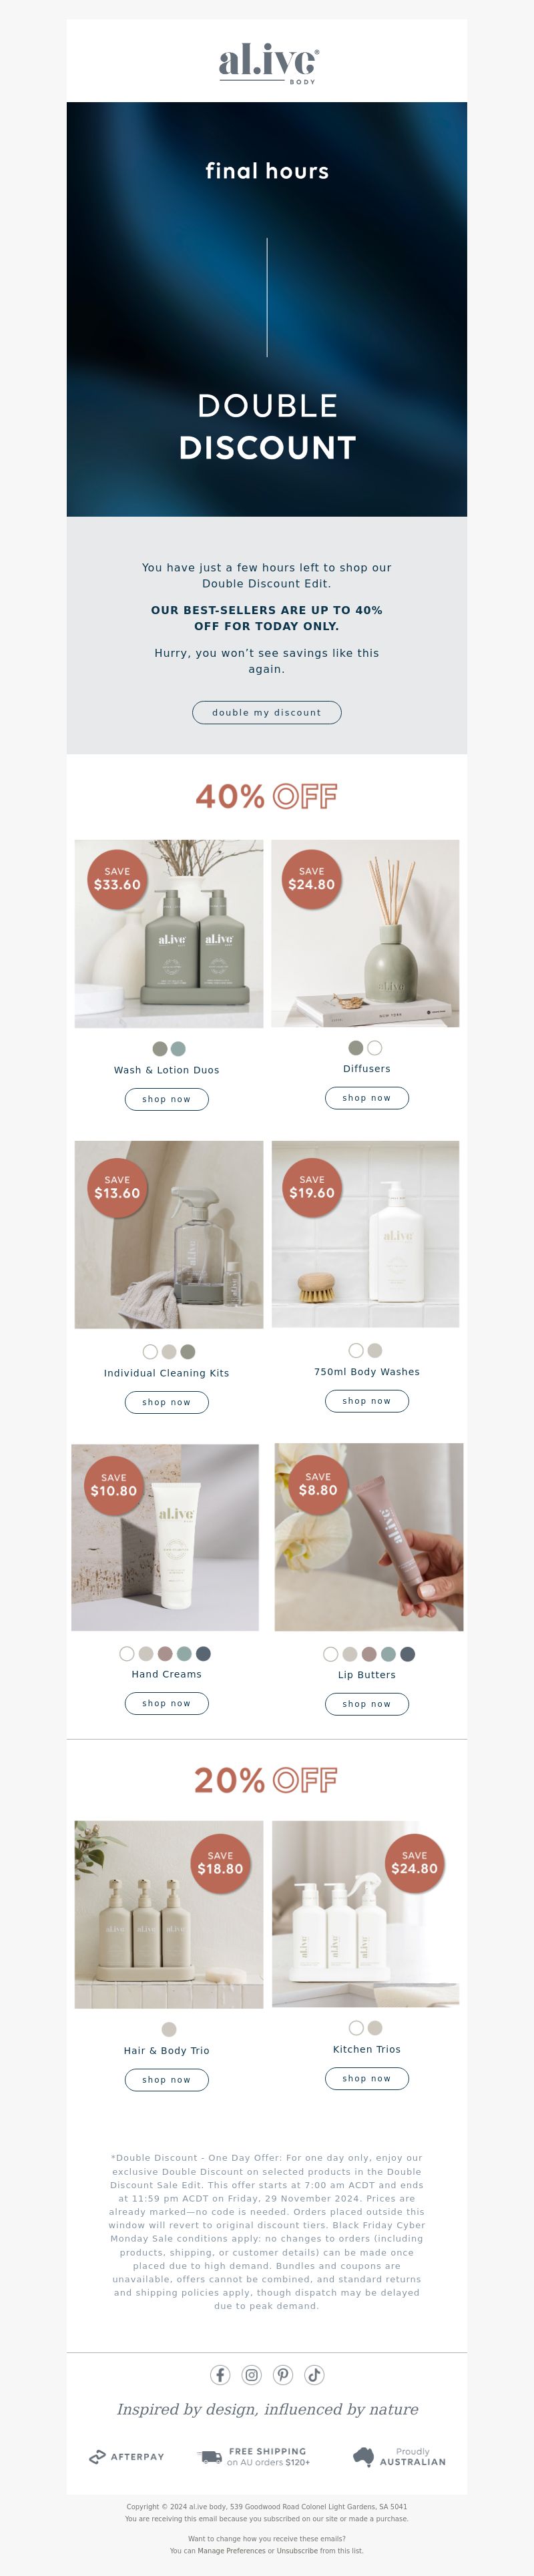Viewport: 534px width, 2576px height.
Task: Click the free shipping truck icon
Action: click(210, 2456)
